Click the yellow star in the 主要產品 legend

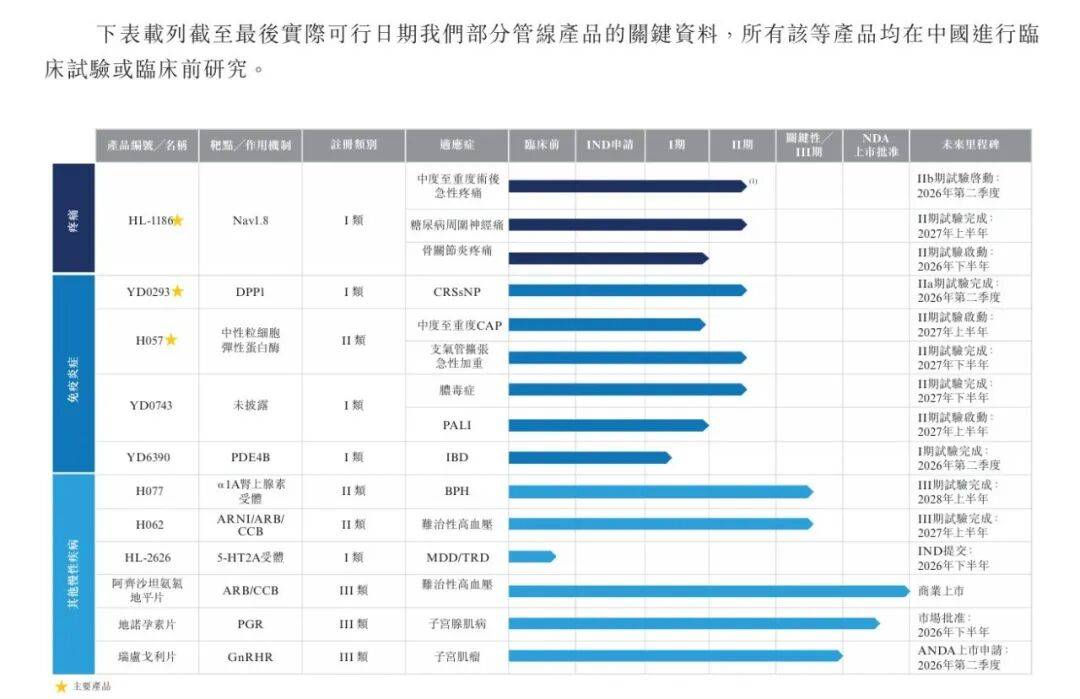60,686
